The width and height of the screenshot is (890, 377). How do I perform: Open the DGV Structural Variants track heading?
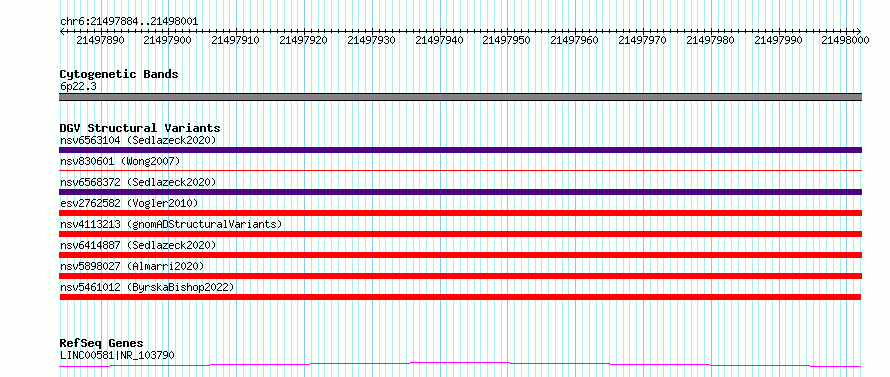(140, 128)
